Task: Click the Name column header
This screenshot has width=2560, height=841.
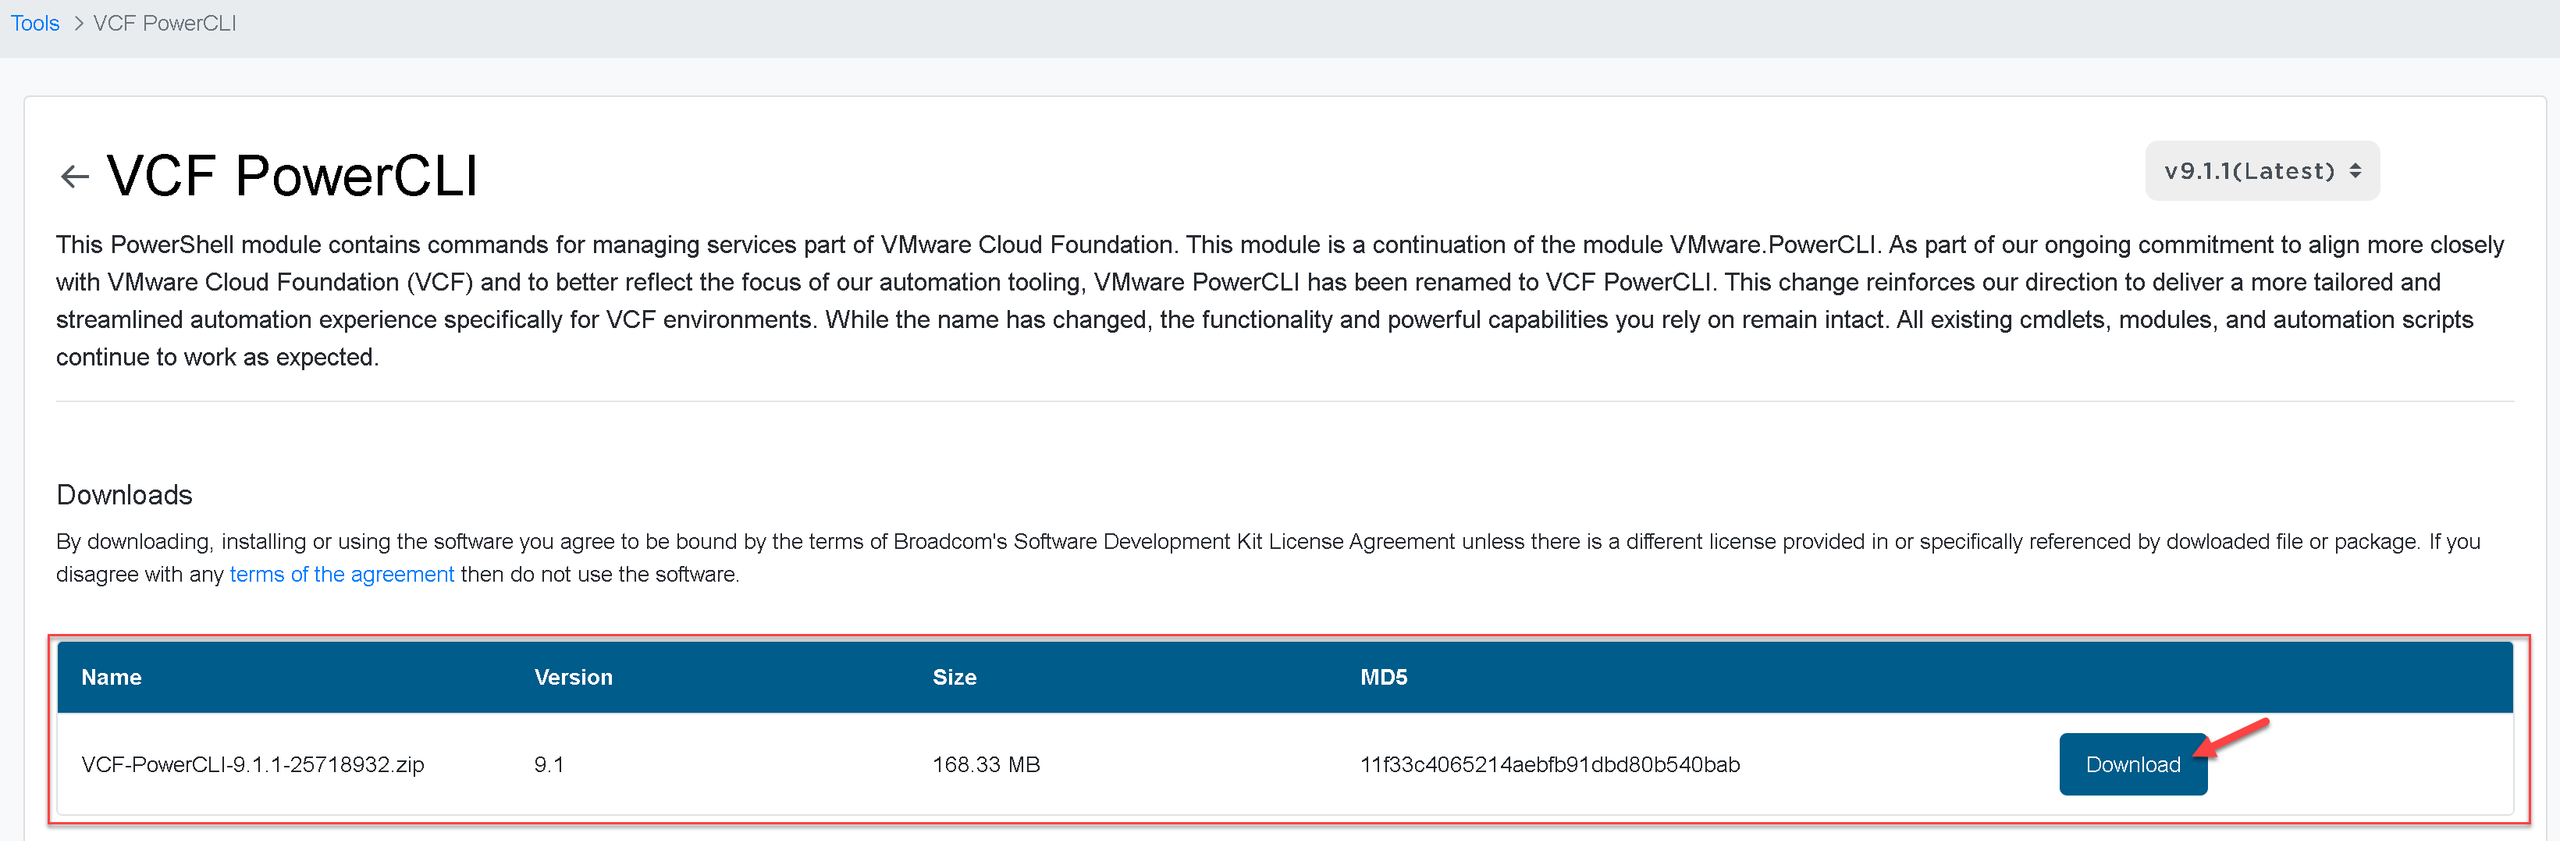Action: point(111,677)
